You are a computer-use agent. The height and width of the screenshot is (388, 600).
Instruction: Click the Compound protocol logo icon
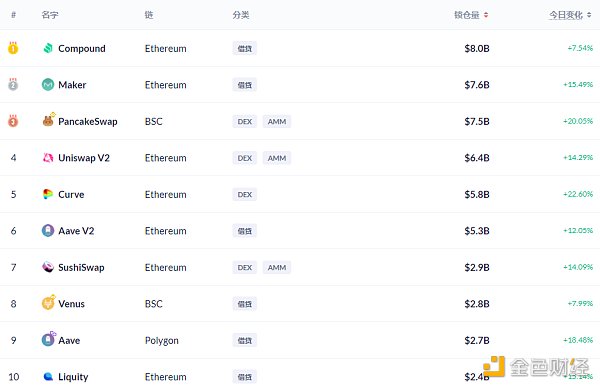pos(48,48)
